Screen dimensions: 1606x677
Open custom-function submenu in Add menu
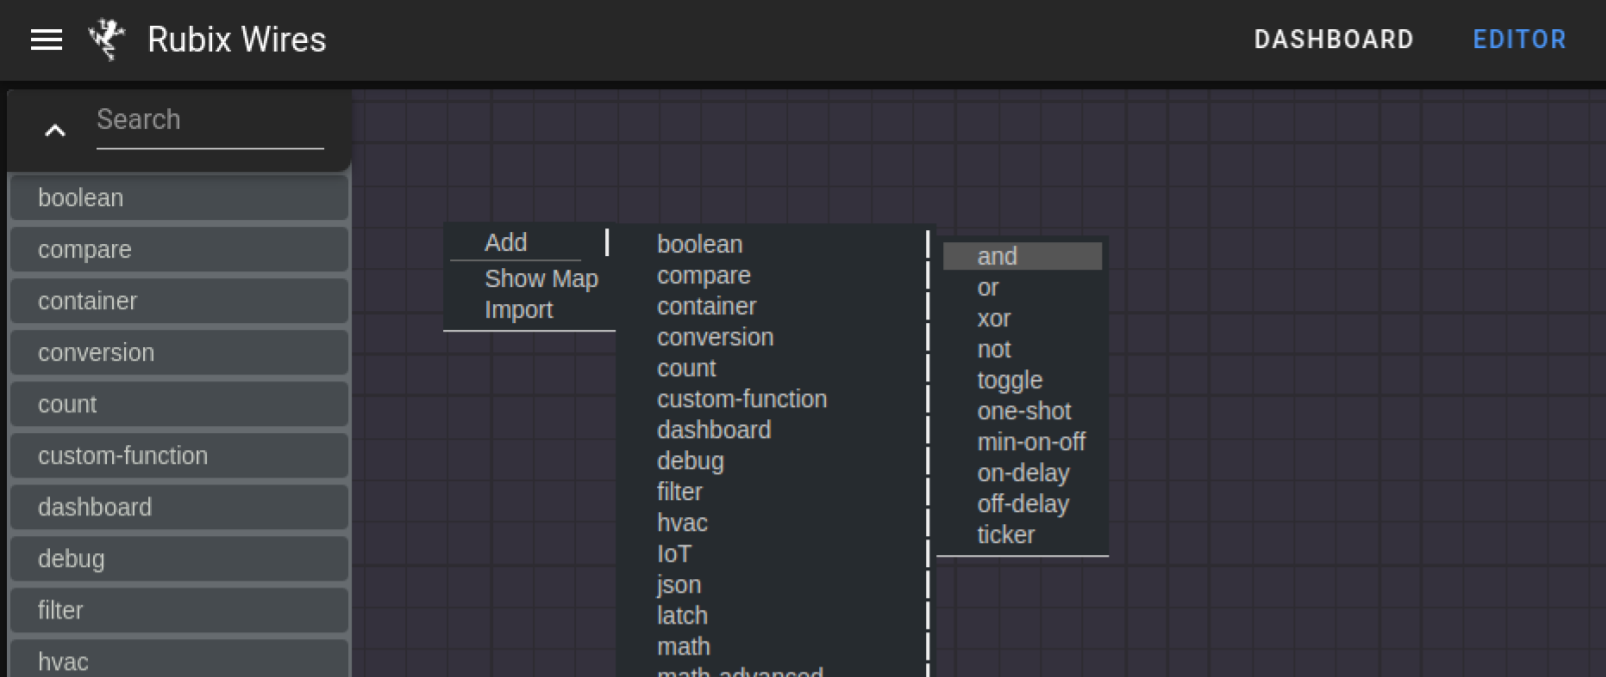click(776, 400)
